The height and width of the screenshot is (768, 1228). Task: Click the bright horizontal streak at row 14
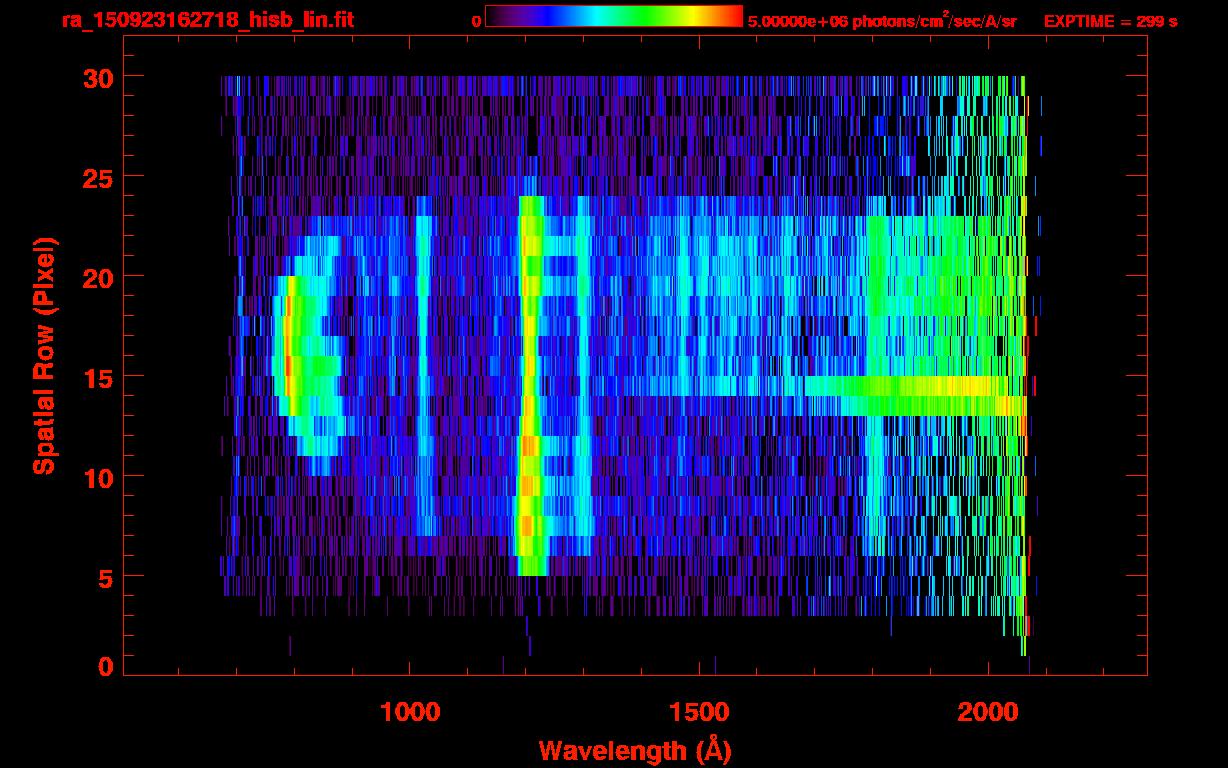(915, 396)
